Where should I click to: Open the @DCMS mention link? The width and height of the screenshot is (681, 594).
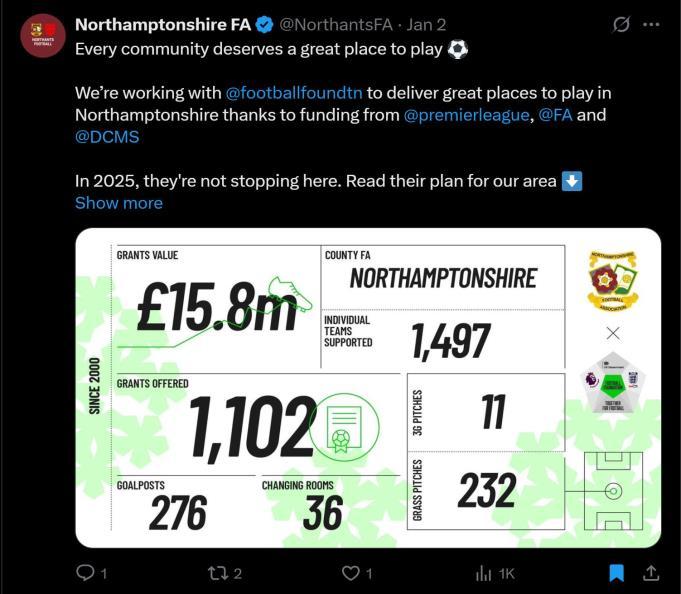(x=107, y=137)
